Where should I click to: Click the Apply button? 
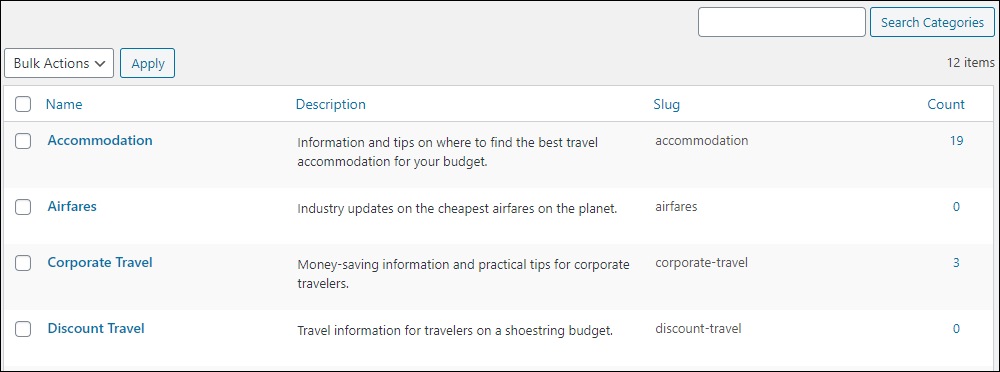point(147,63)
